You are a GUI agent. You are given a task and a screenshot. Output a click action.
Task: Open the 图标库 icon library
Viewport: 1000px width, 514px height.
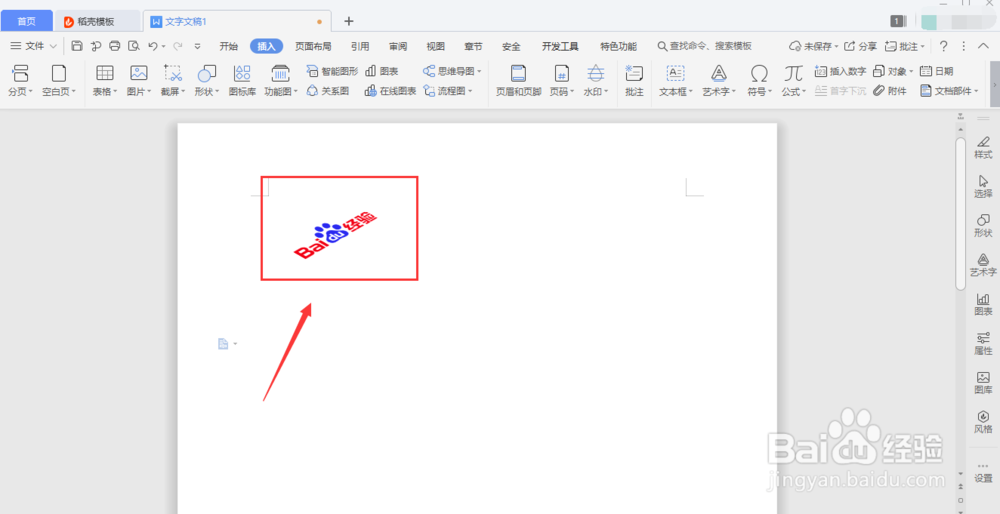tap(242, 80)
